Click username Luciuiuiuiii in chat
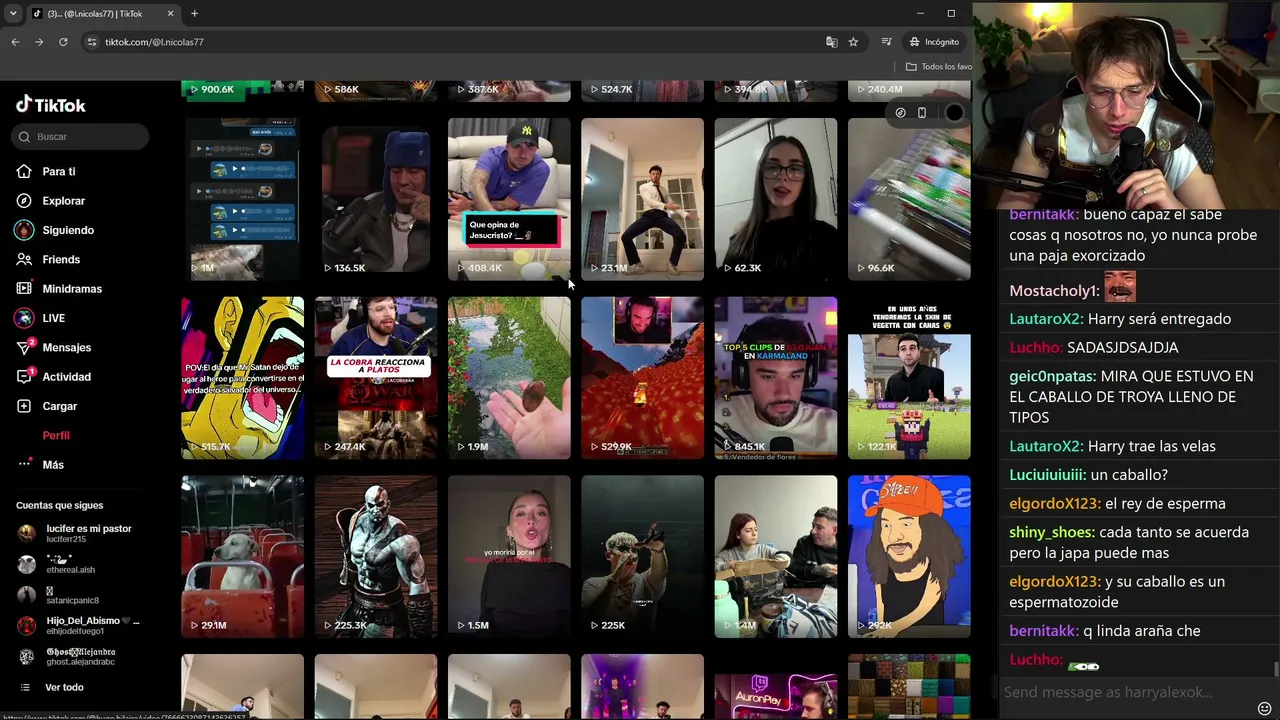 (x=1047, y=475)
